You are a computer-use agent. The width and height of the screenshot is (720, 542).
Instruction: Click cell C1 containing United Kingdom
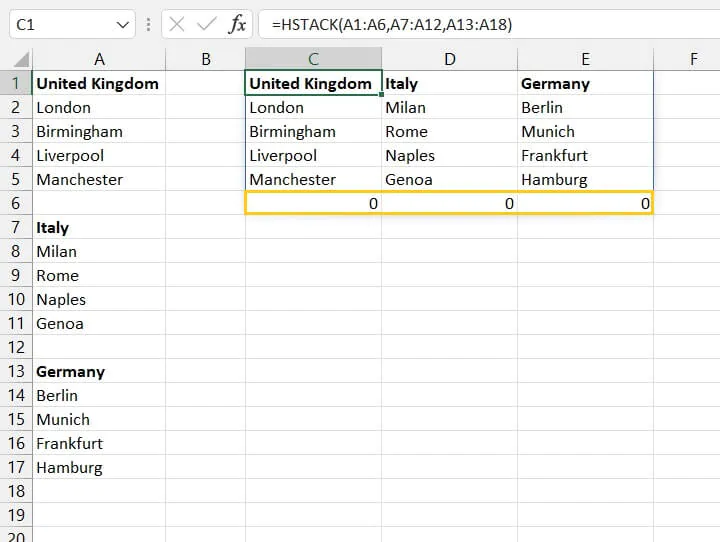click(x=313, y=84)
